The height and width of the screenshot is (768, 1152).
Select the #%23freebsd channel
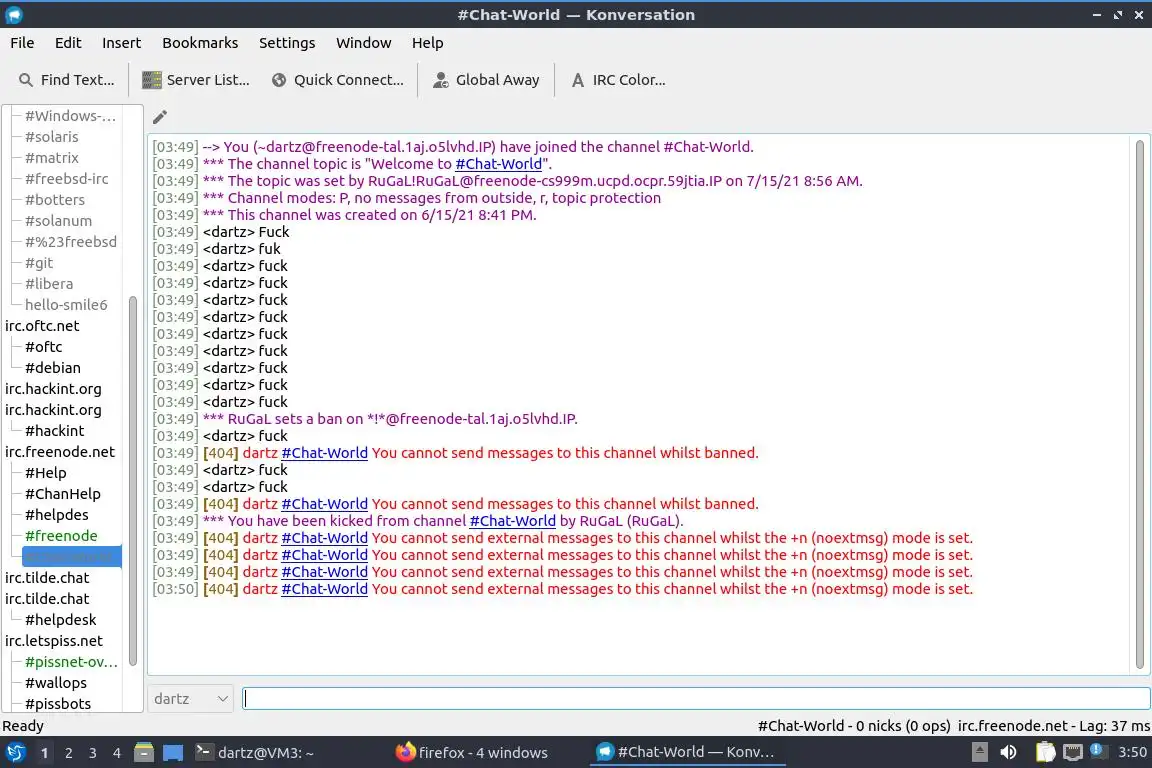click(71, 242)
